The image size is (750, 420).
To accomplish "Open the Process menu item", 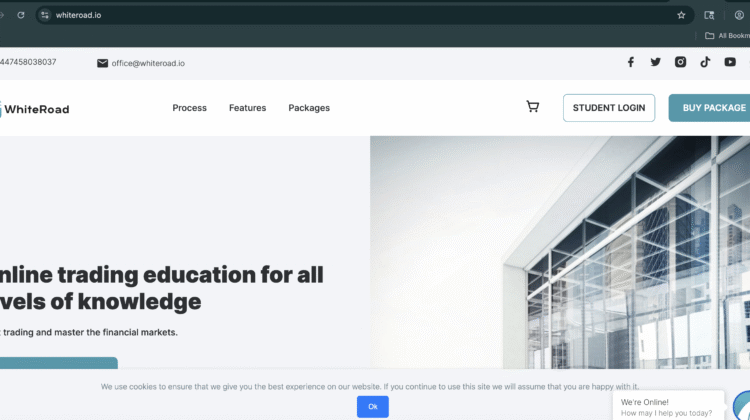I will coord(189,108).
